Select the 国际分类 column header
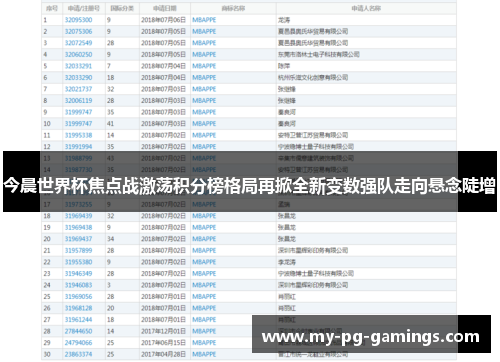 tap(122, 9)
